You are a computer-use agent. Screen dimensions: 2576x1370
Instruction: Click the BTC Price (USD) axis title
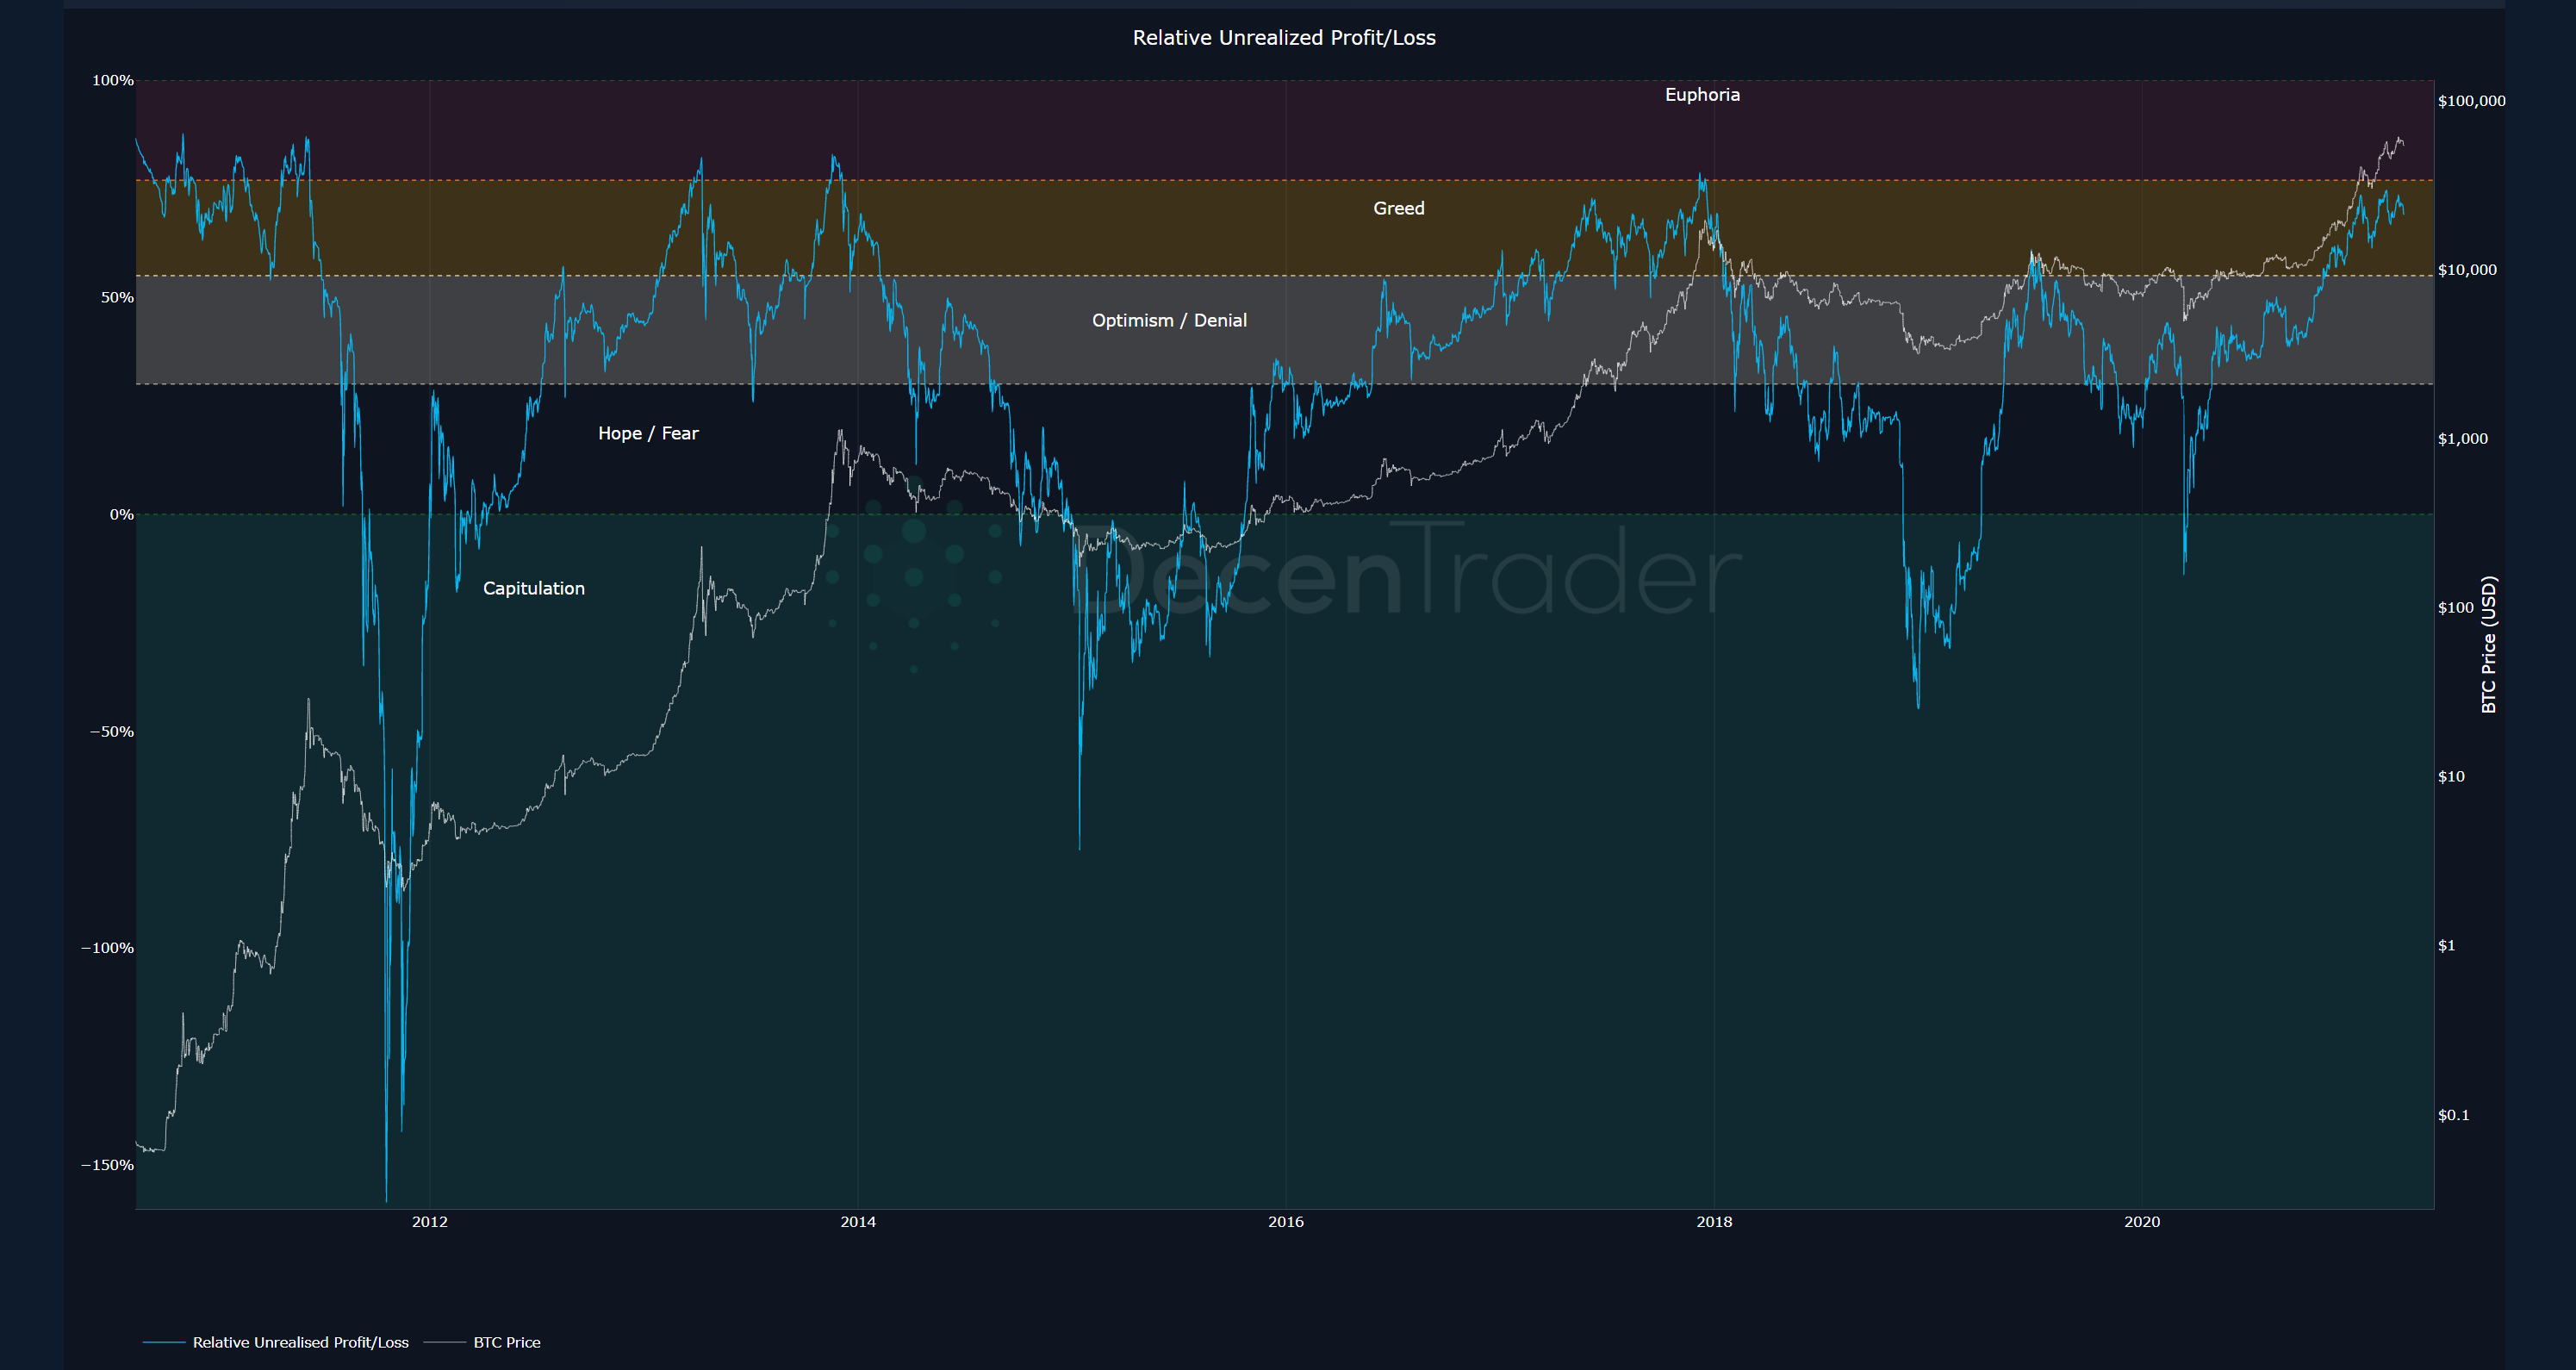pyautogui.click(x=2489, y=644)
